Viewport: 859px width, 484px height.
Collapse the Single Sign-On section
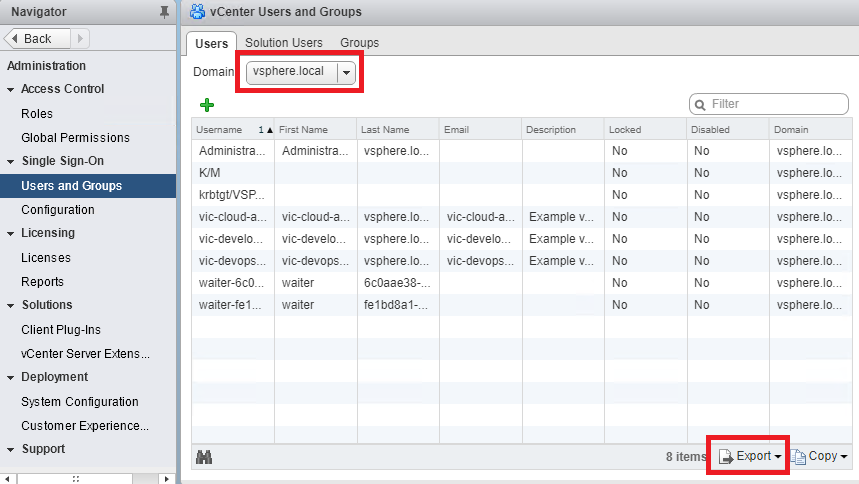[x=10, y=162]
